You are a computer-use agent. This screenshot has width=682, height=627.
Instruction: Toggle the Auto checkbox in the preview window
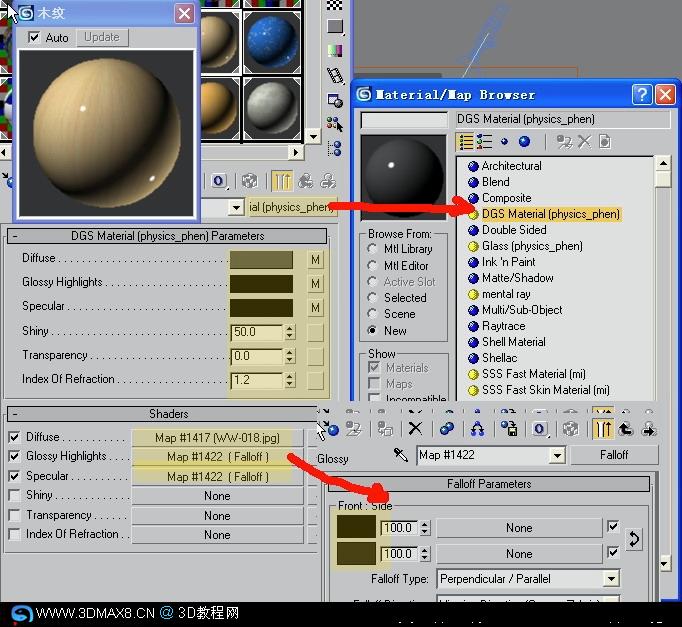coord(33,37)
